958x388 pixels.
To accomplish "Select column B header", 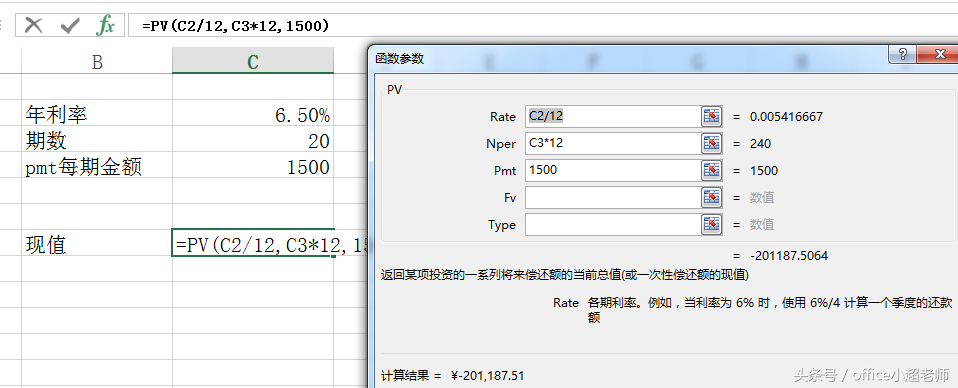I will [x=97, y=61].
